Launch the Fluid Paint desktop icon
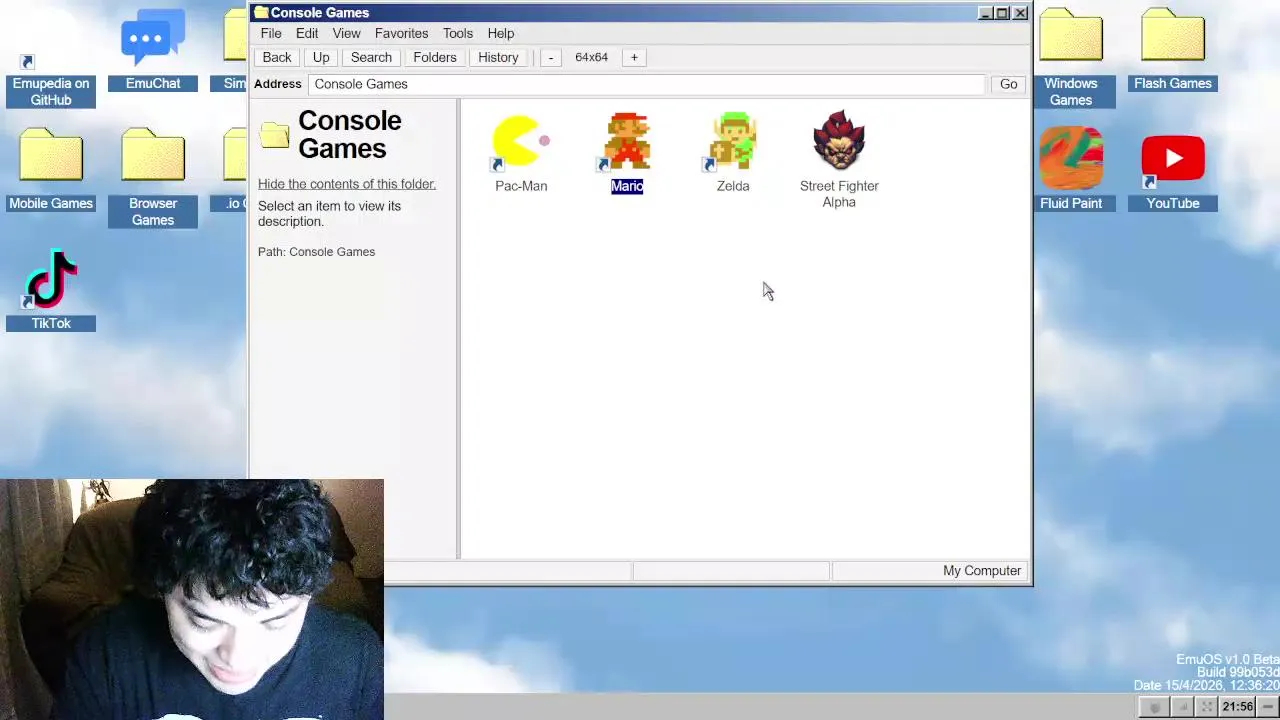The width and height of the screenshot is (1280, 720). click(1071, 170)
